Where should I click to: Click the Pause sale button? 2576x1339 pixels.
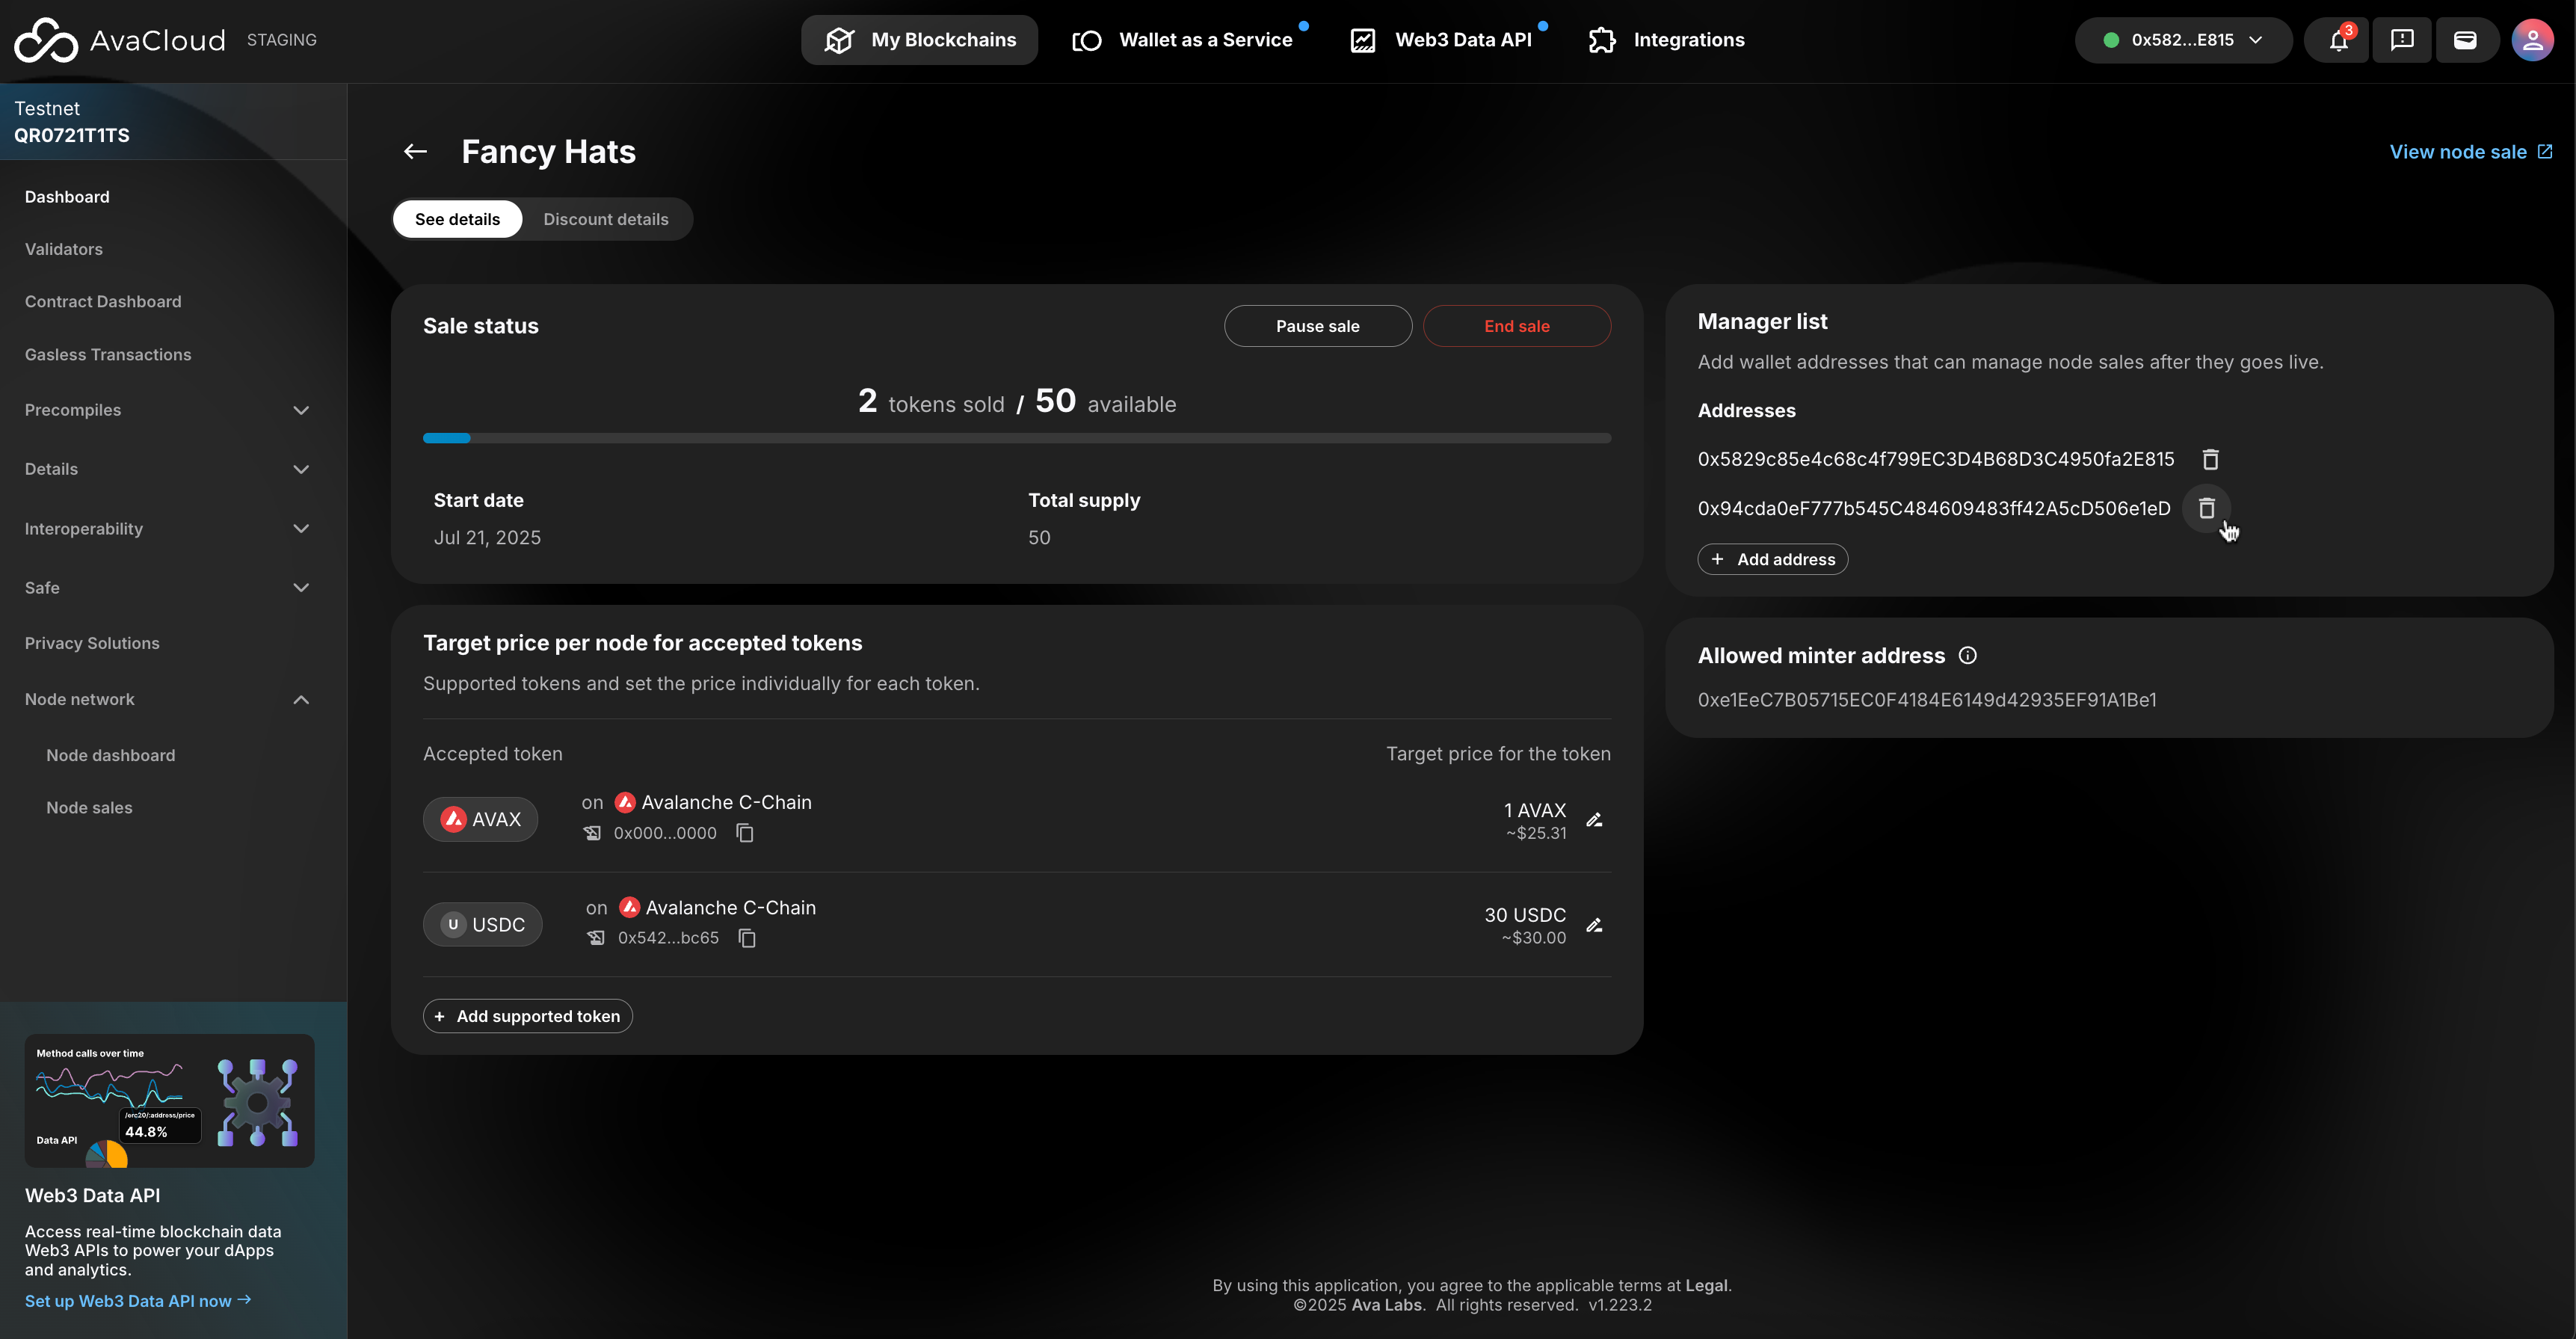click(x=1317, y=326)
